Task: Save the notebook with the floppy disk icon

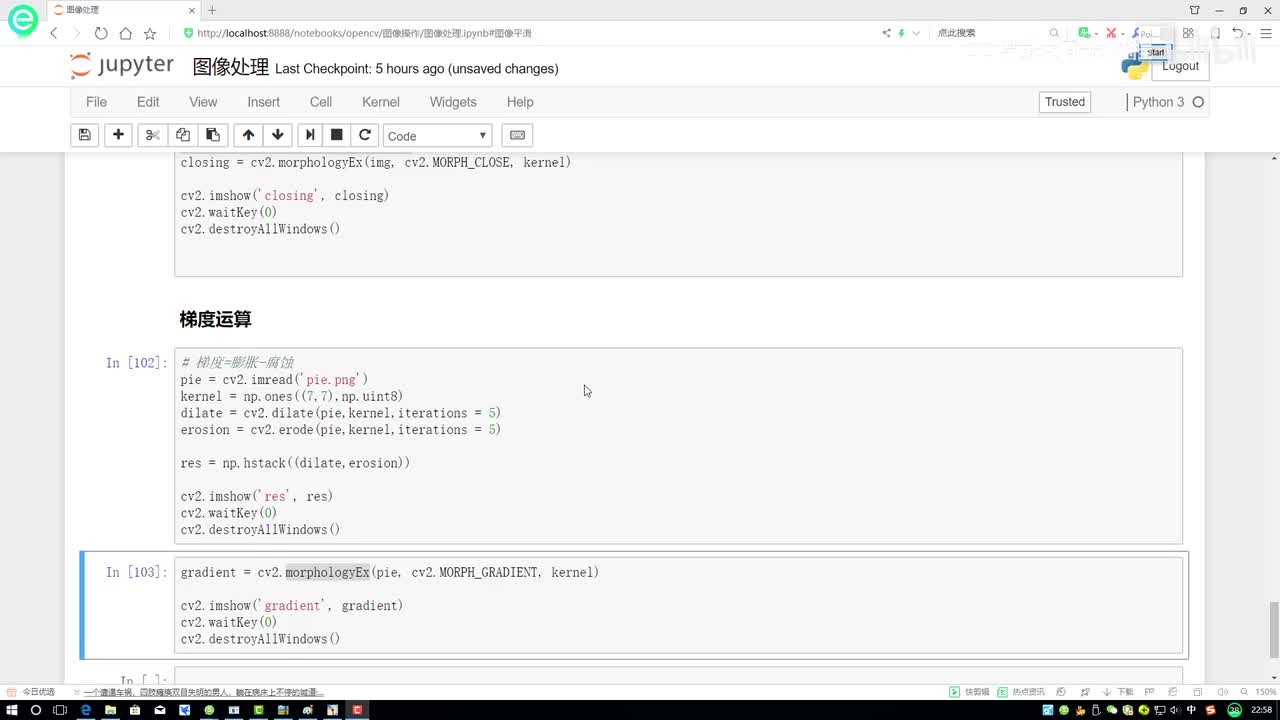Action: point(85,135)
